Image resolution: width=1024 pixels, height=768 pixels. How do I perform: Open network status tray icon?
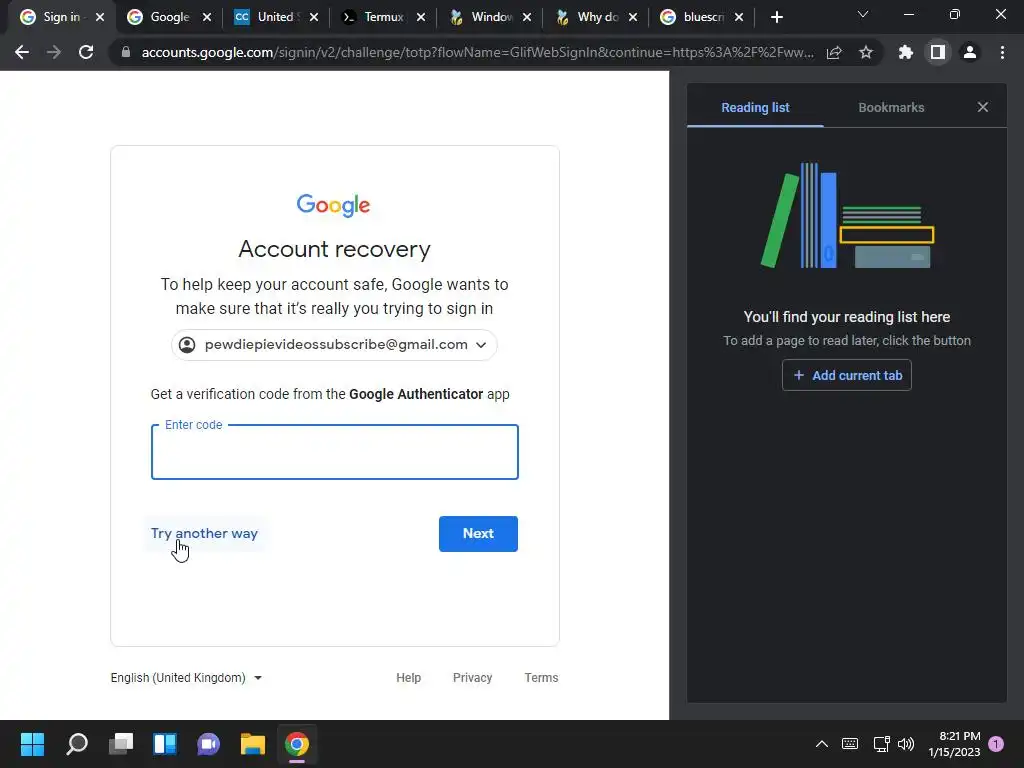[x=881, y=744]
